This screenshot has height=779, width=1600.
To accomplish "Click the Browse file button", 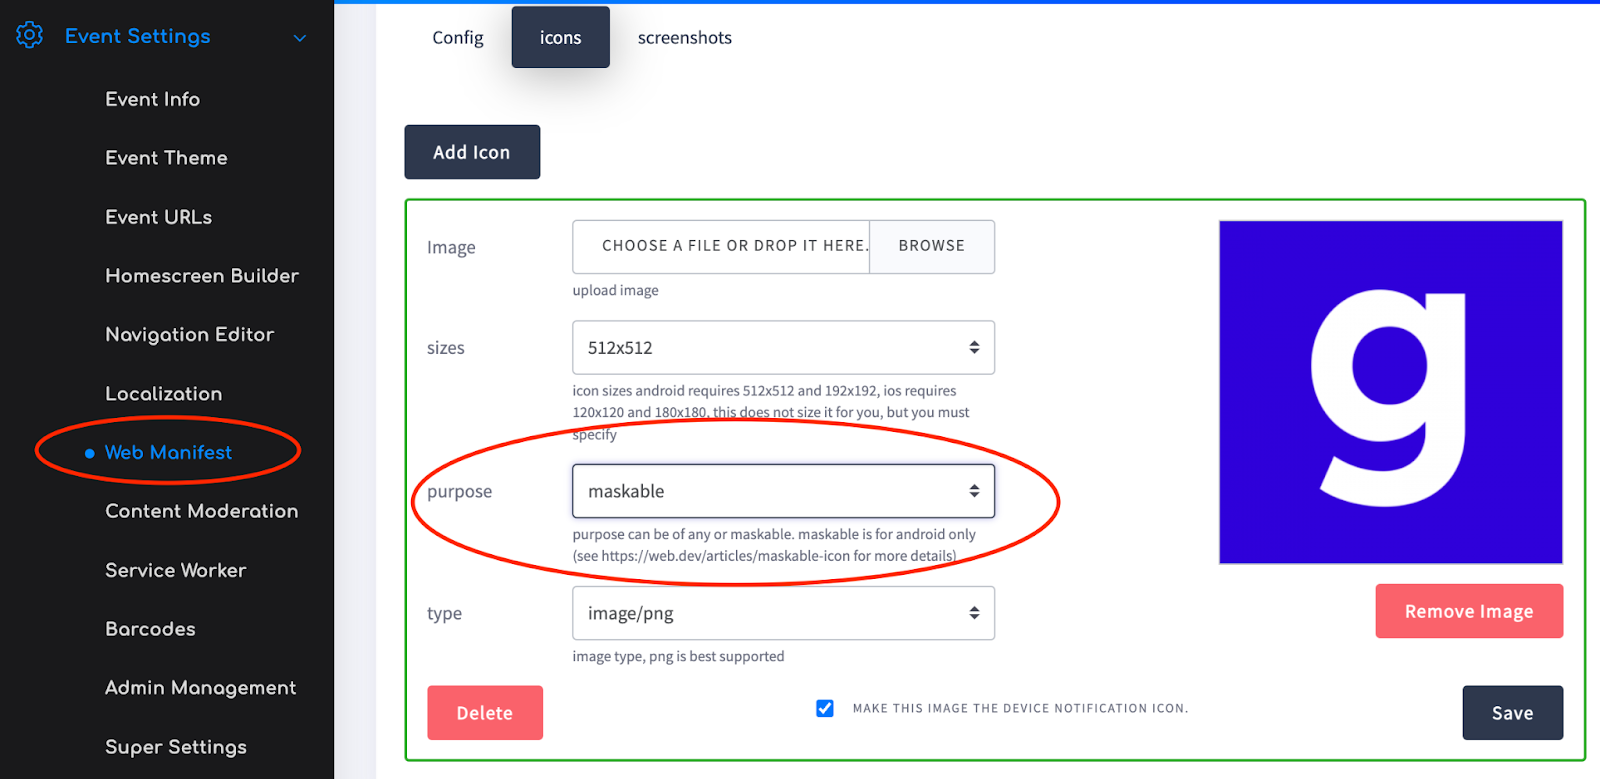I will coord(932,246).
